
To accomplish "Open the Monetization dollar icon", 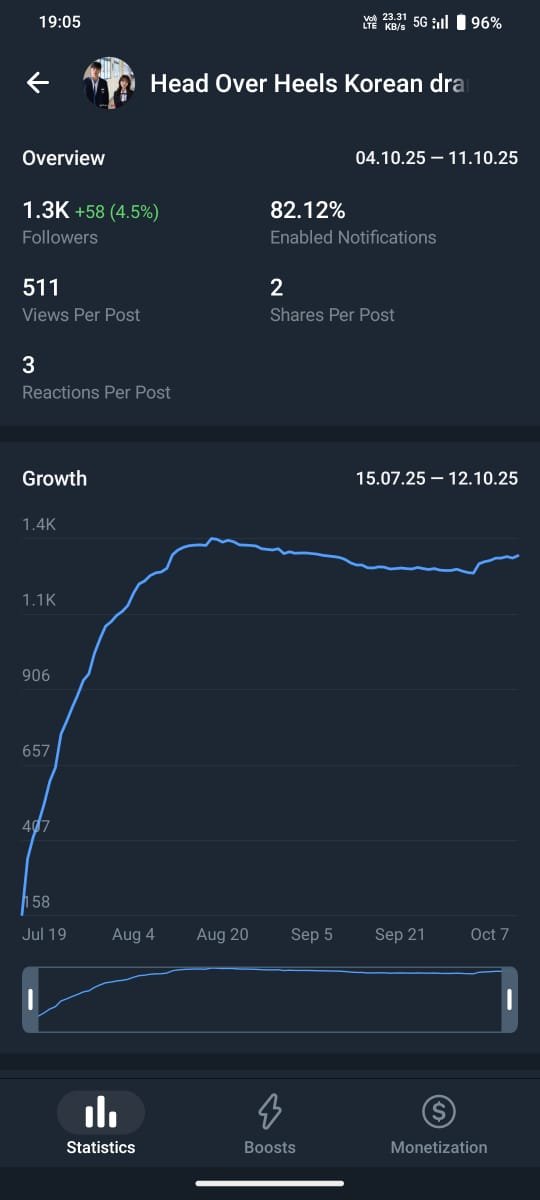I will click(439, 1111).
